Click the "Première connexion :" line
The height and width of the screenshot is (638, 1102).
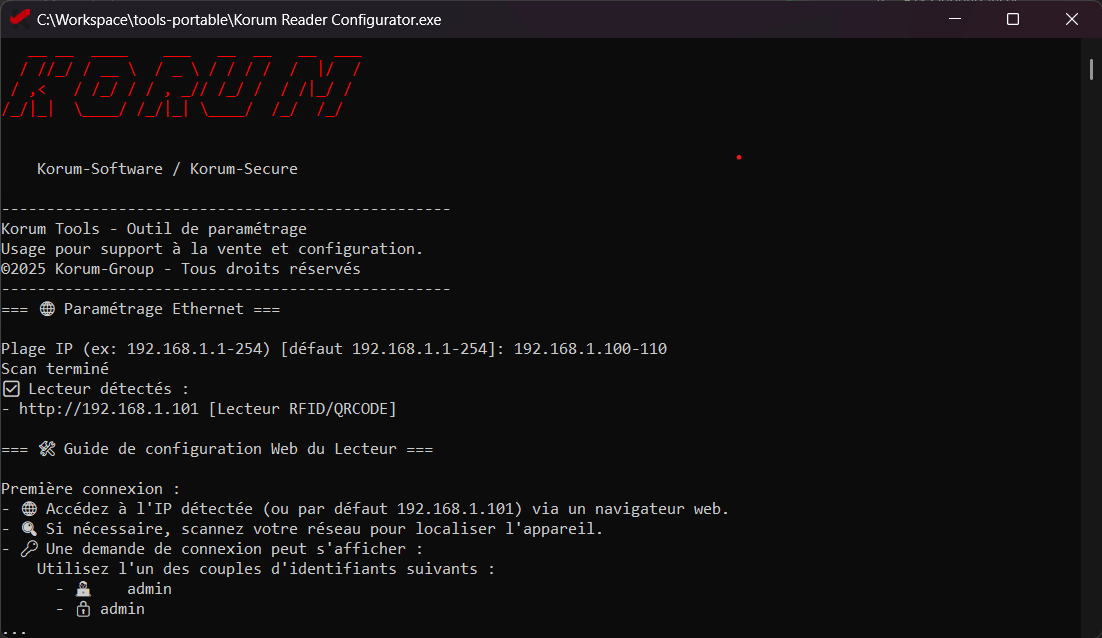tap(91, 489)
